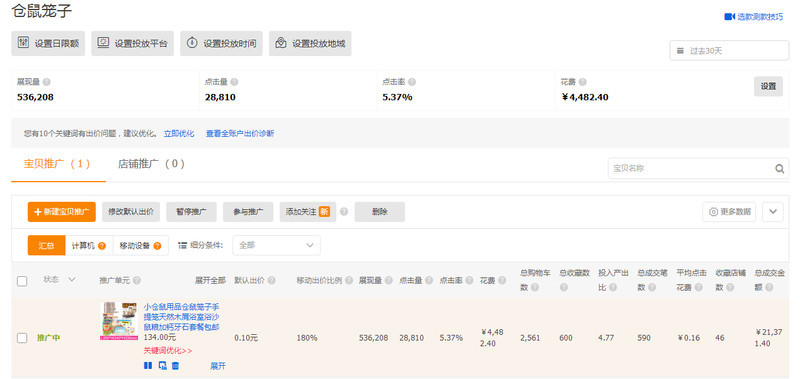Click the question icon beside 添加关注
The height and width of the screenshot is (379, 800).
344,212
